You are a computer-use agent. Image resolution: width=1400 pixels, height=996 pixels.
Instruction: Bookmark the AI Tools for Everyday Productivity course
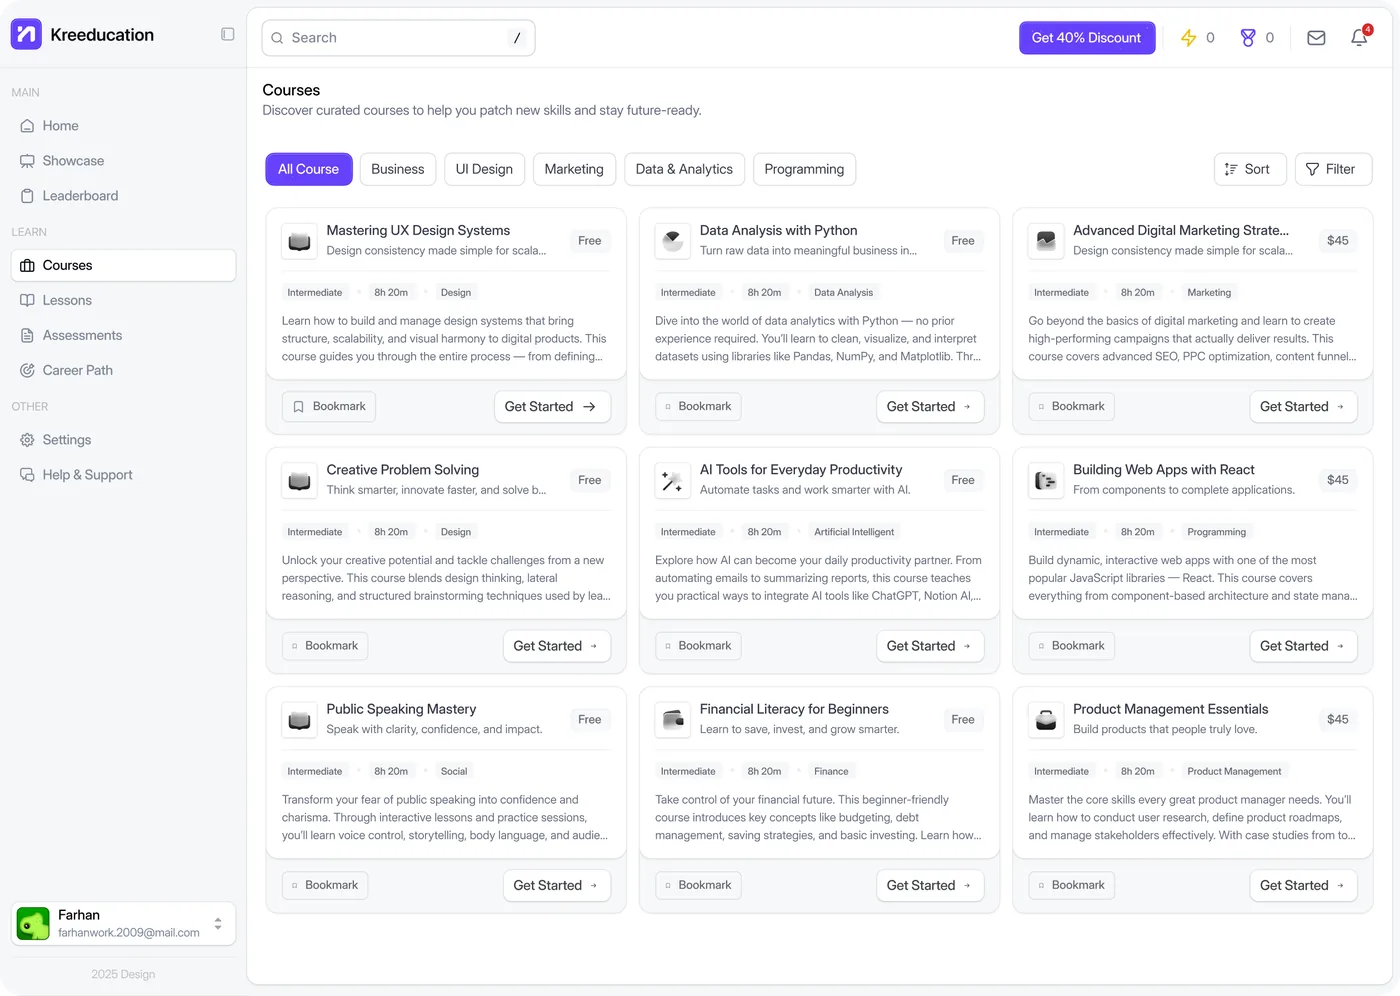[x=698, y=646]
